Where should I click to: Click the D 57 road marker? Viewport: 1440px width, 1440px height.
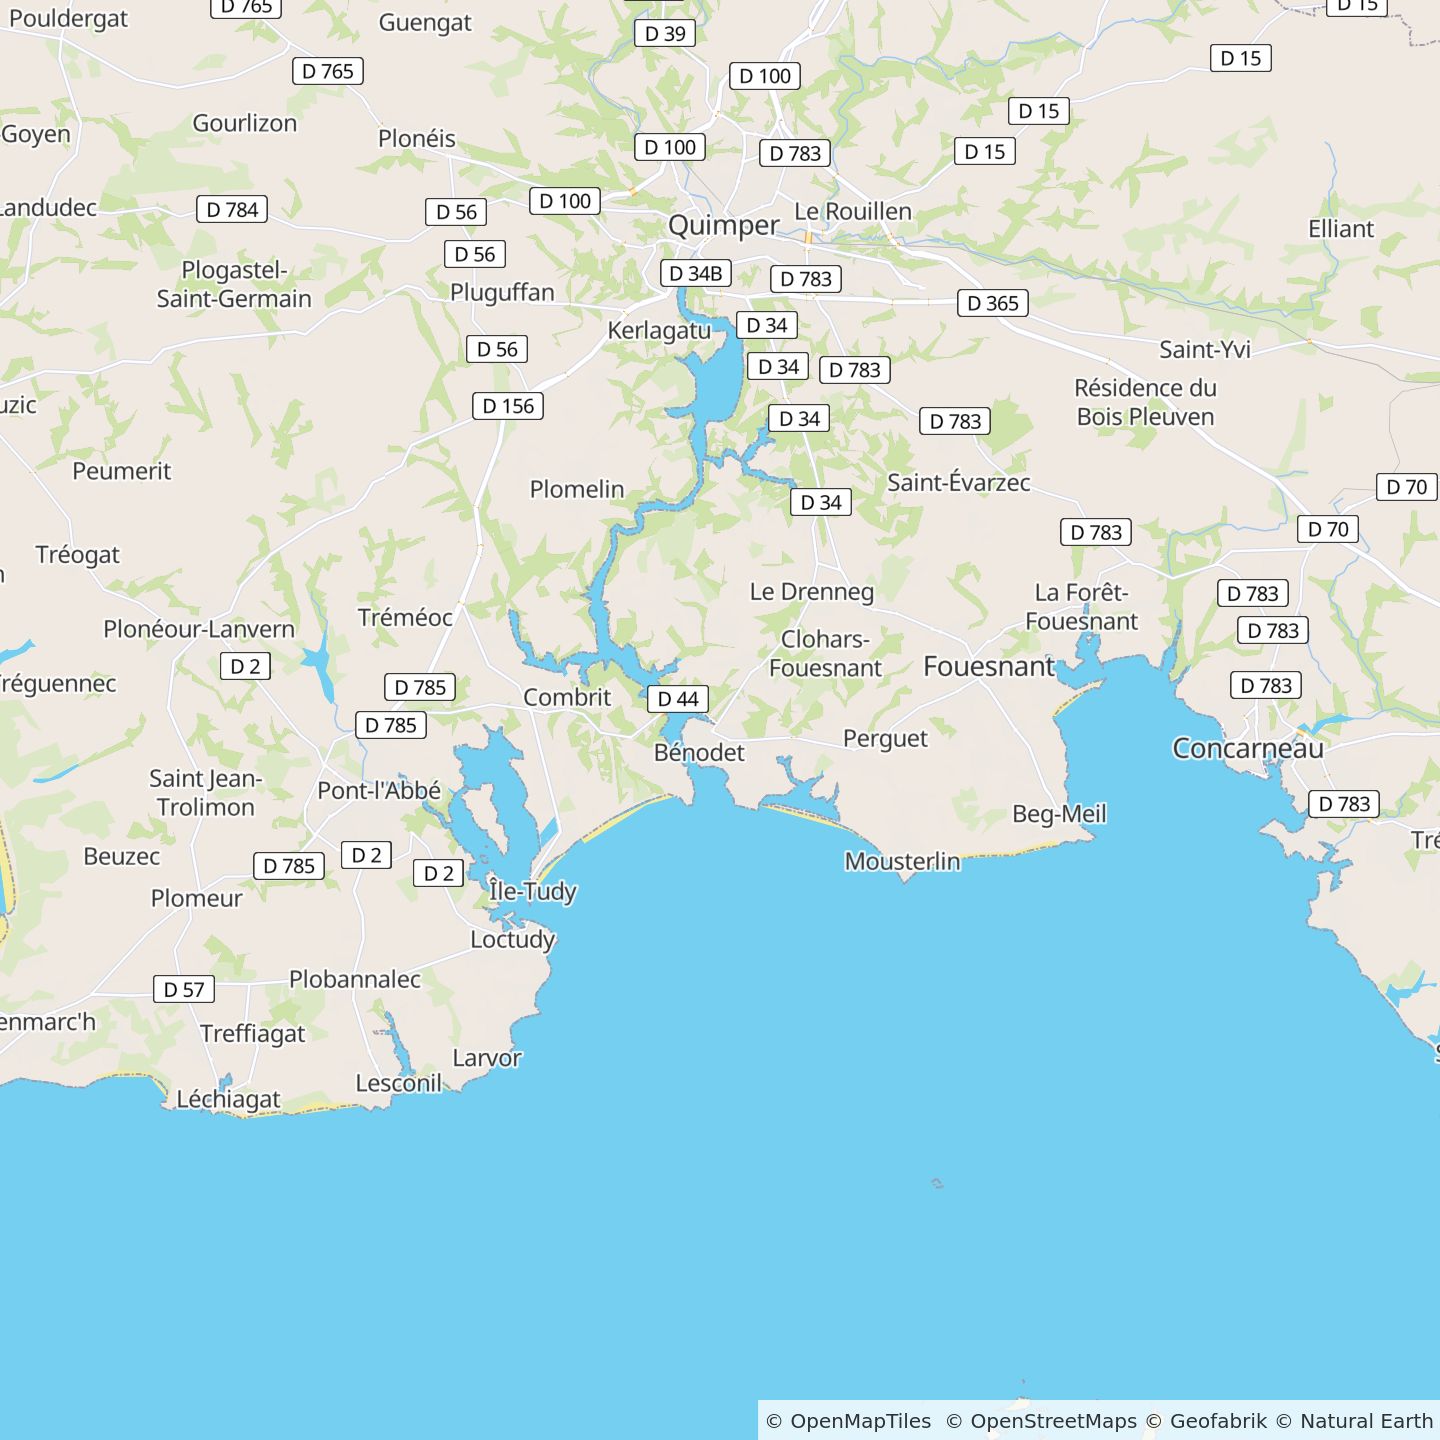pos(184,989)
